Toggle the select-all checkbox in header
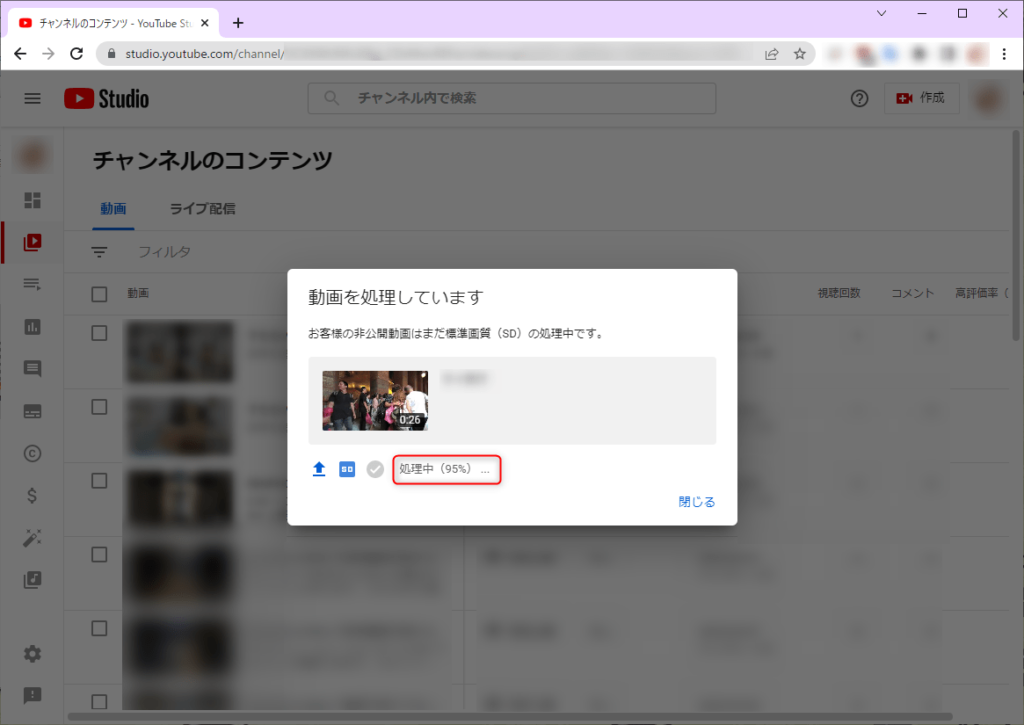 coord(99,294)
